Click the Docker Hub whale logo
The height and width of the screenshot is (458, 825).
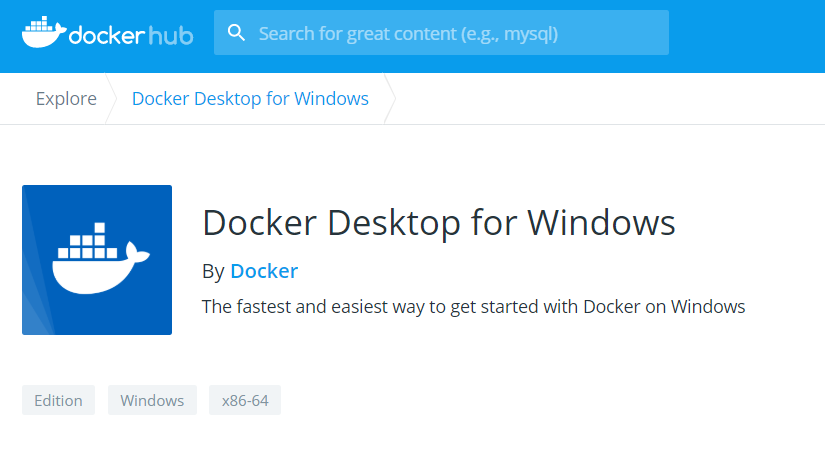[x=107, y=33]
